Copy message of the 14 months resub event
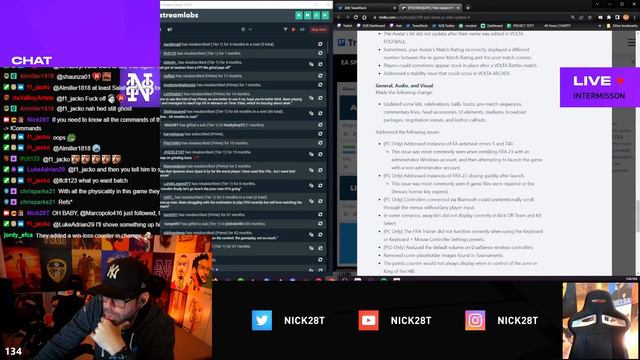The image size is (640, 360). coord(311,98)
